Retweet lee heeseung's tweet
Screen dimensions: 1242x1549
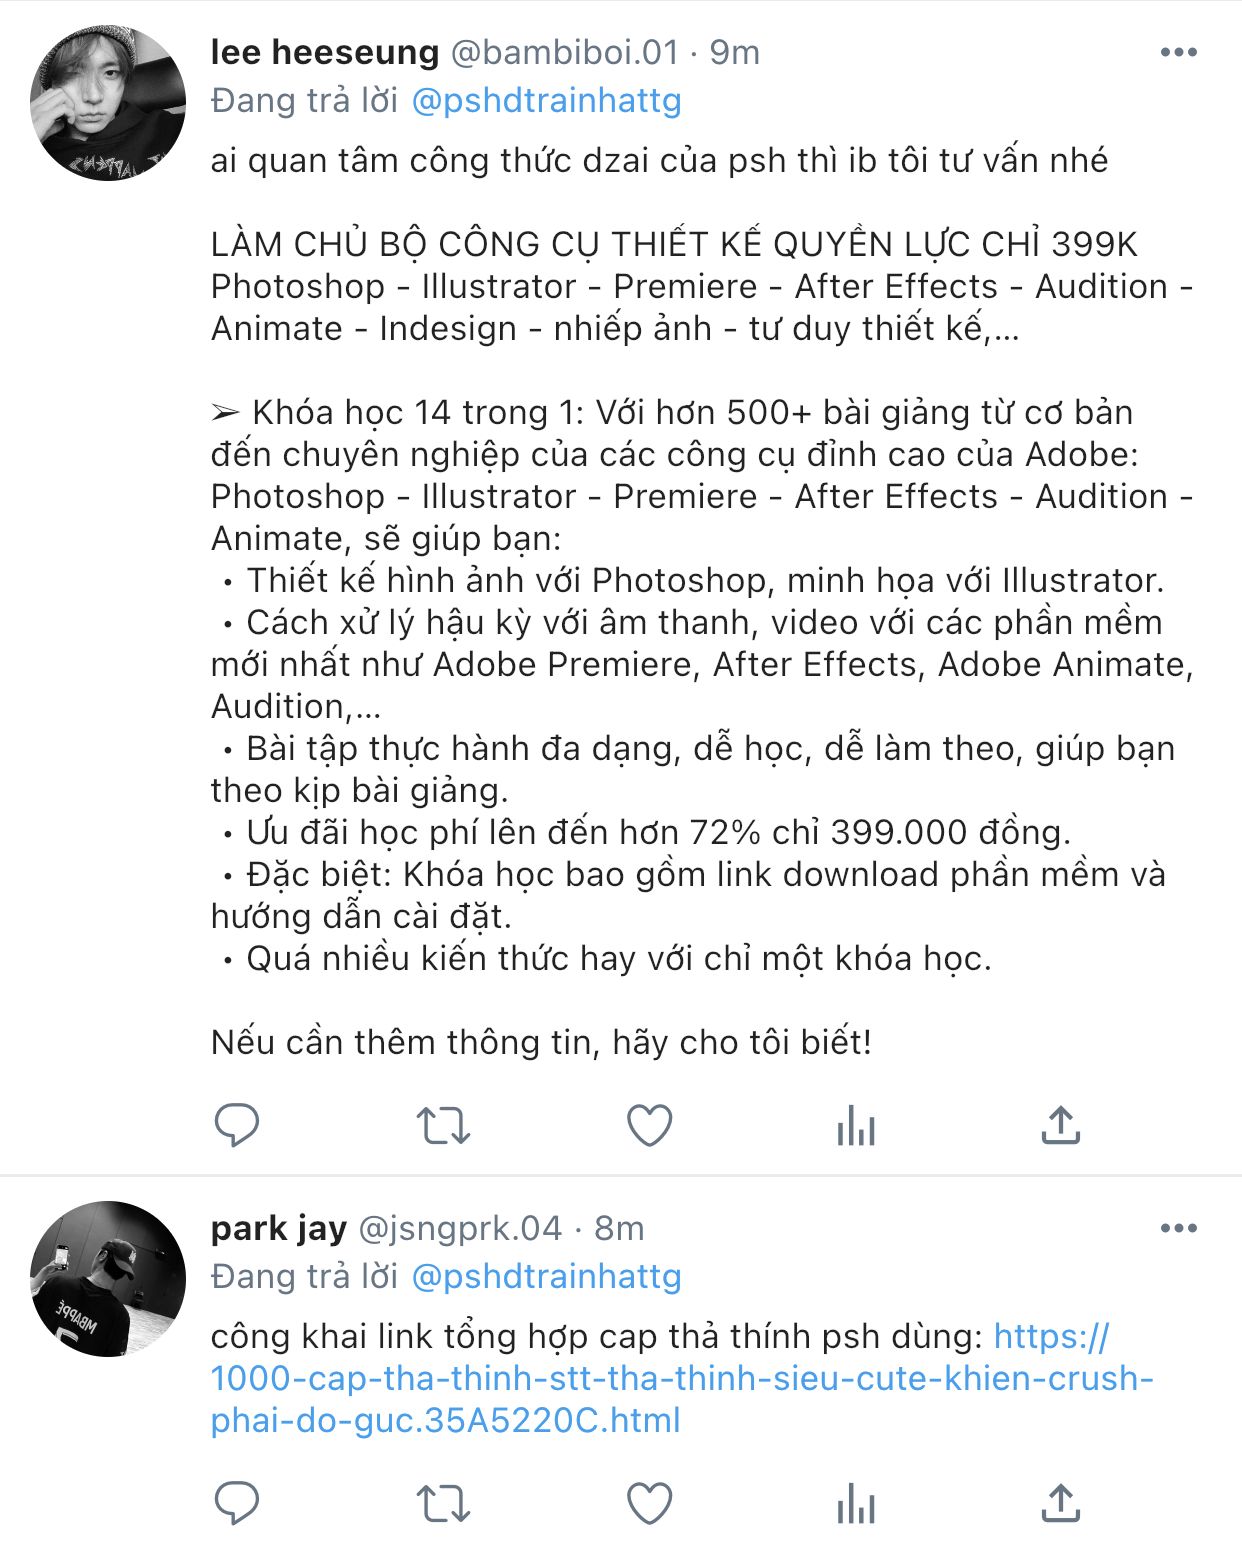(443, 1125)
